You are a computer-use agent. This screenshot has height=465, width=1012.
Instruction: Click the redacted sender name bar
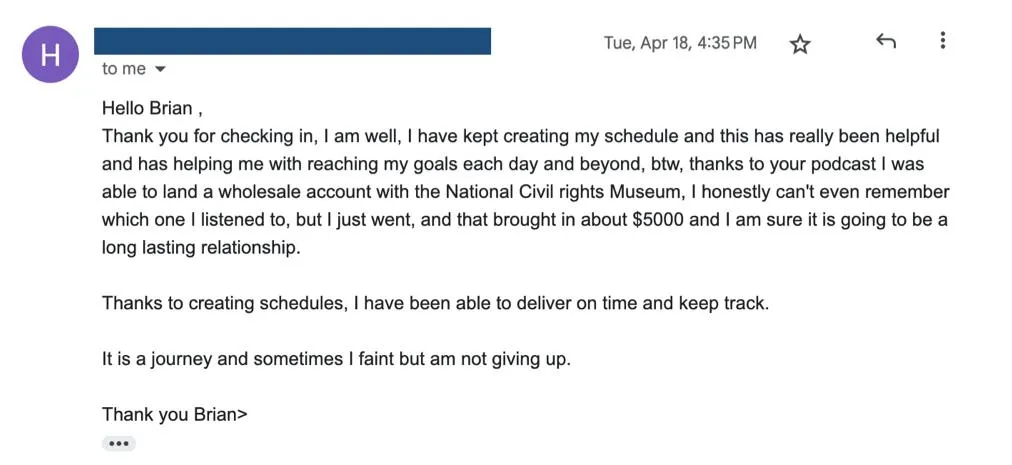coord(292,41)
